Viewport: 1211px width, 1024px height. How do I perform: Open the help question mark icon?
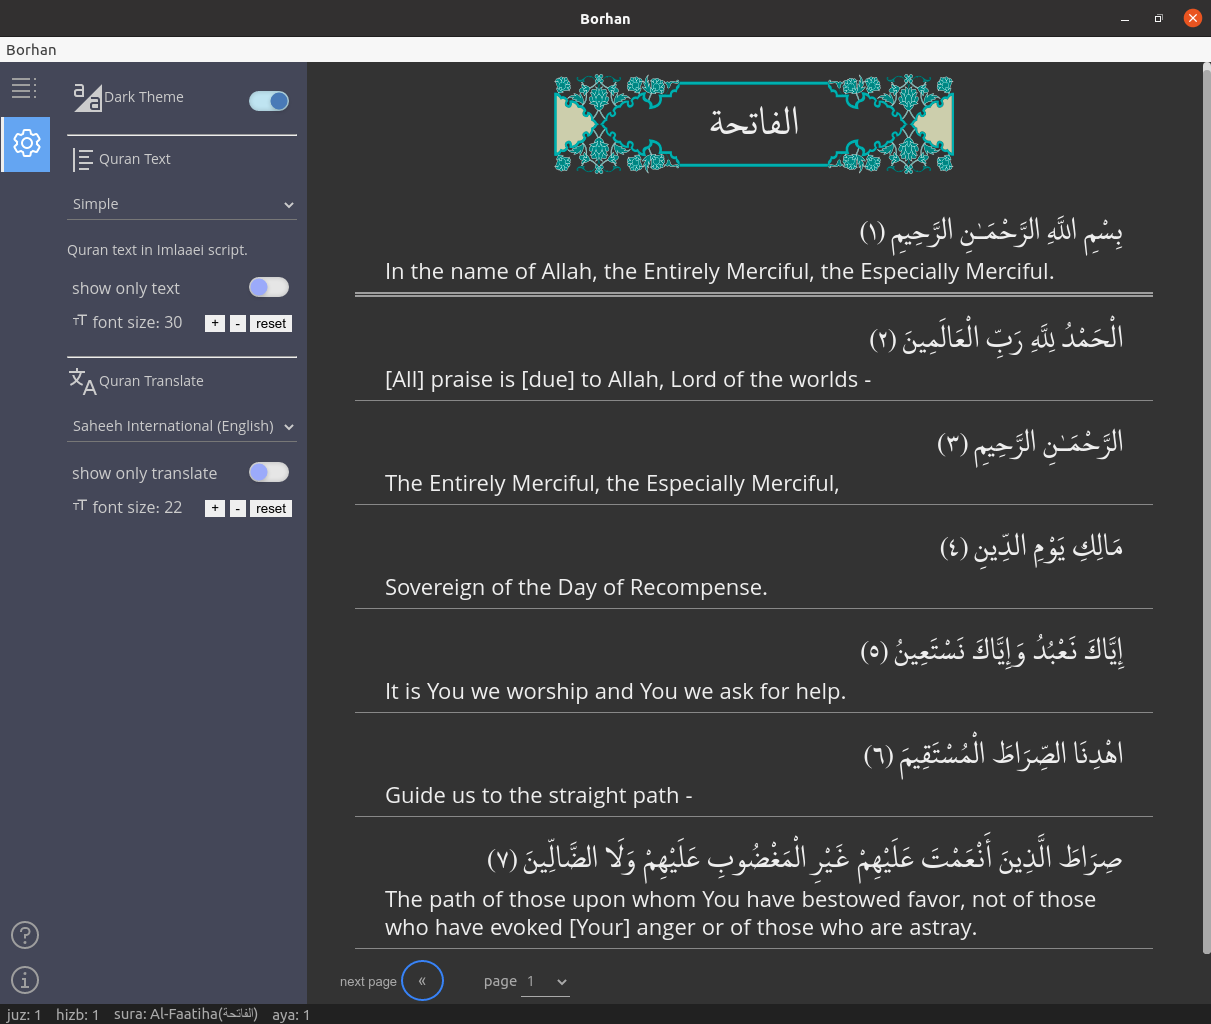coord(25,935)
